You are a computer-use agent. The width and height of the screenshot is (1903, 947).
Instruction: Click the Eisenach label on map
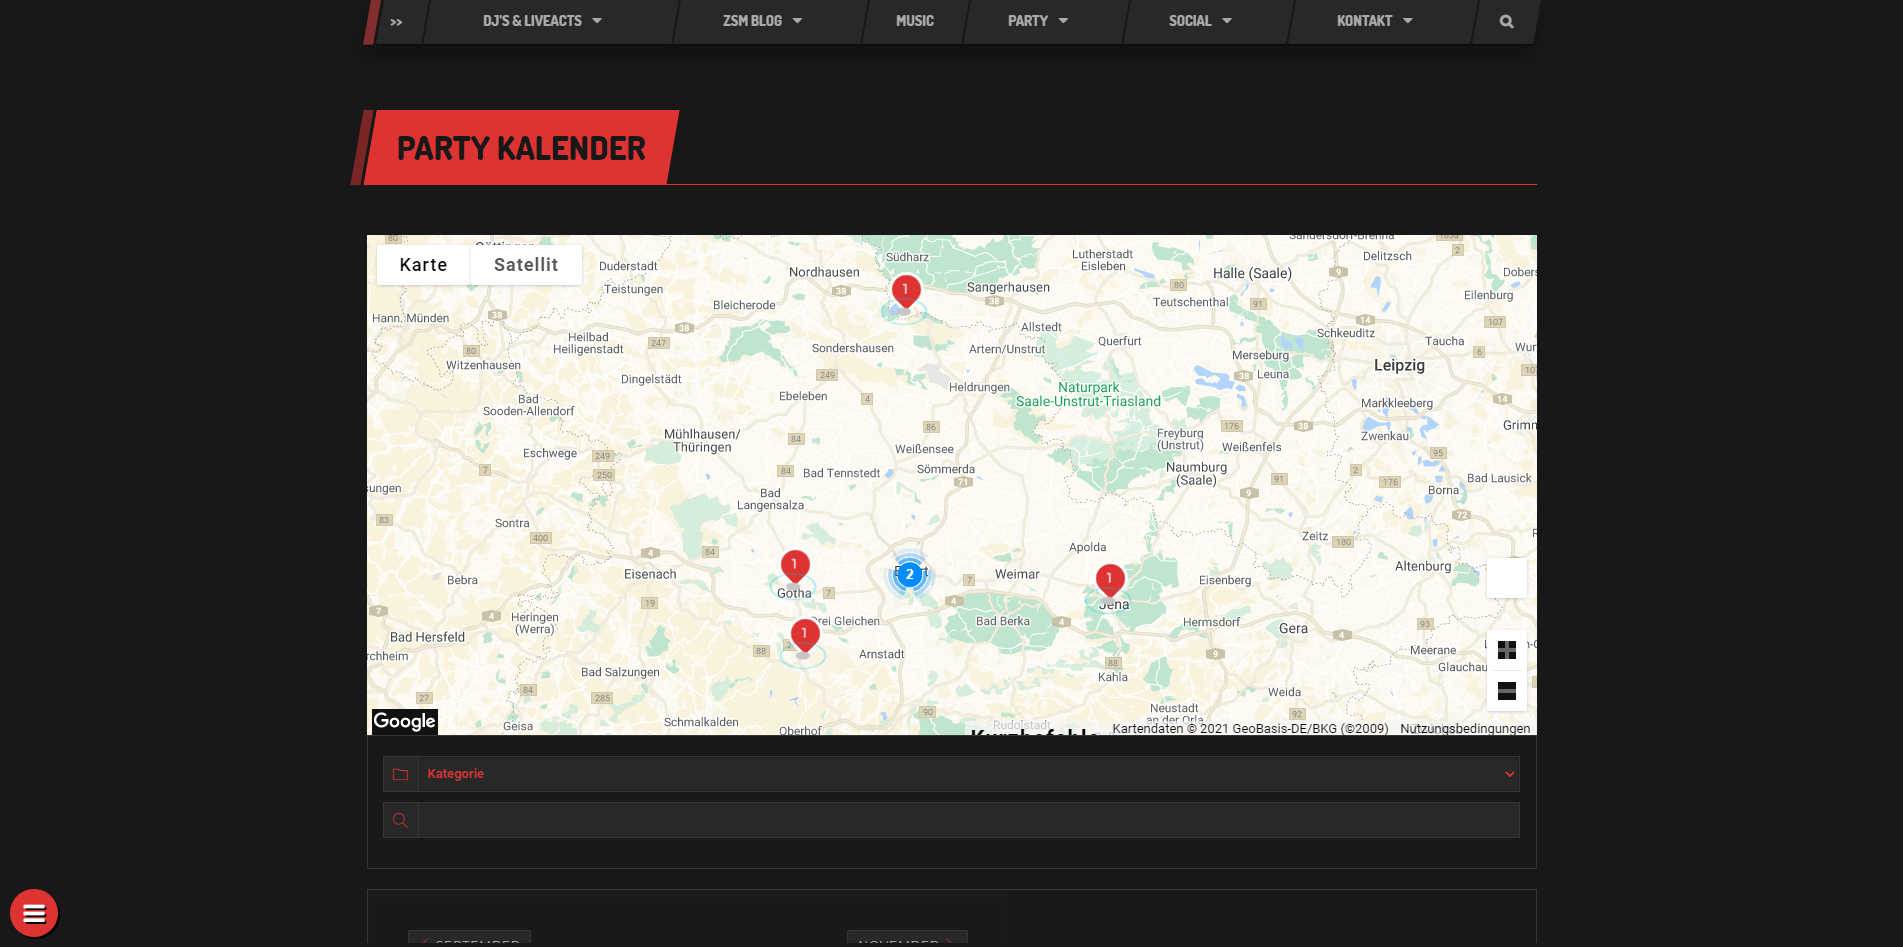tap(650, 574)
